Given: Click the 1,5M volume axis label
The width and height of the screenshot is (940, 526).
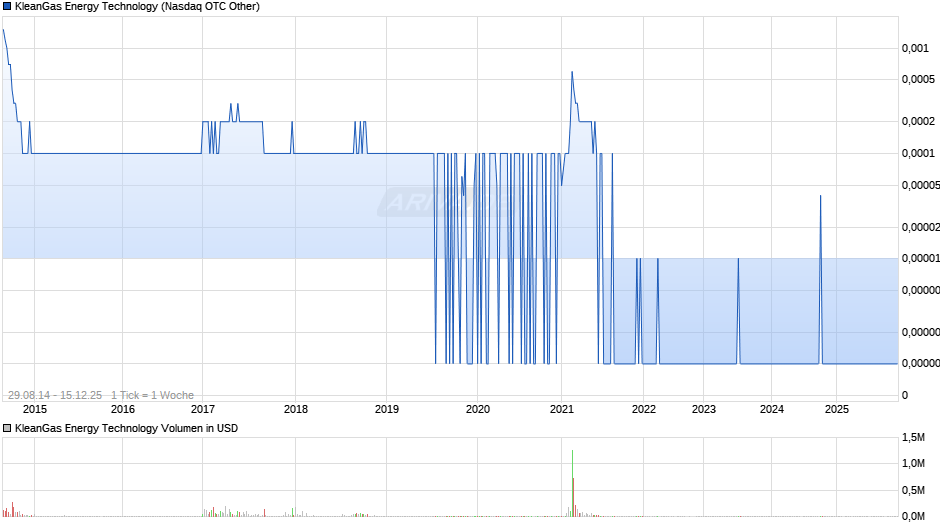Looking at the screenshot, I should (x=914, y=438).
